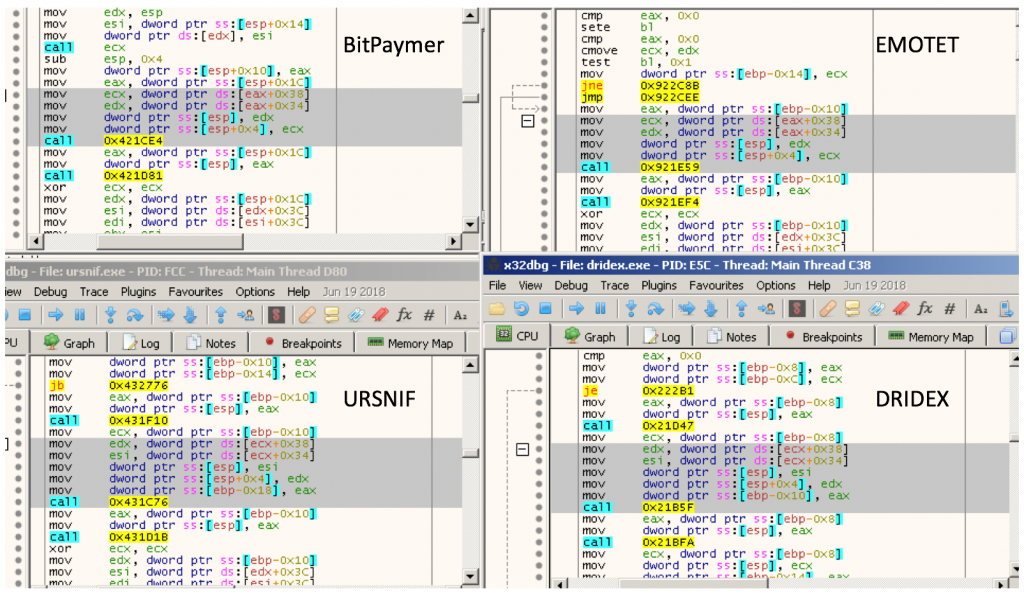Click Step Into icon in ursnif toolbar
Image resolution: width=1024 pixels, height=596 pixels.
(x=109, y=315)
